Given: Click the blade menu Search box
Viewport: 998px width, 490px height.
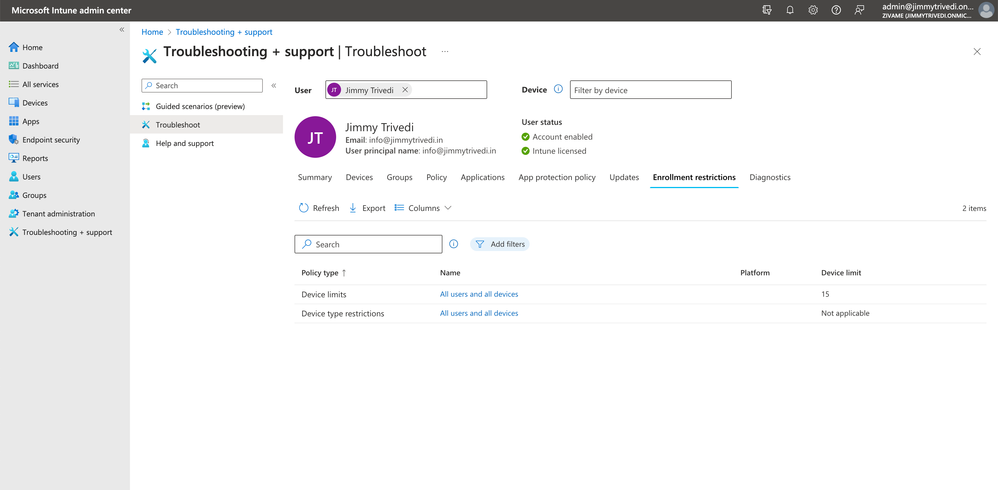Looking at the screenshot, I should point(202,85).
